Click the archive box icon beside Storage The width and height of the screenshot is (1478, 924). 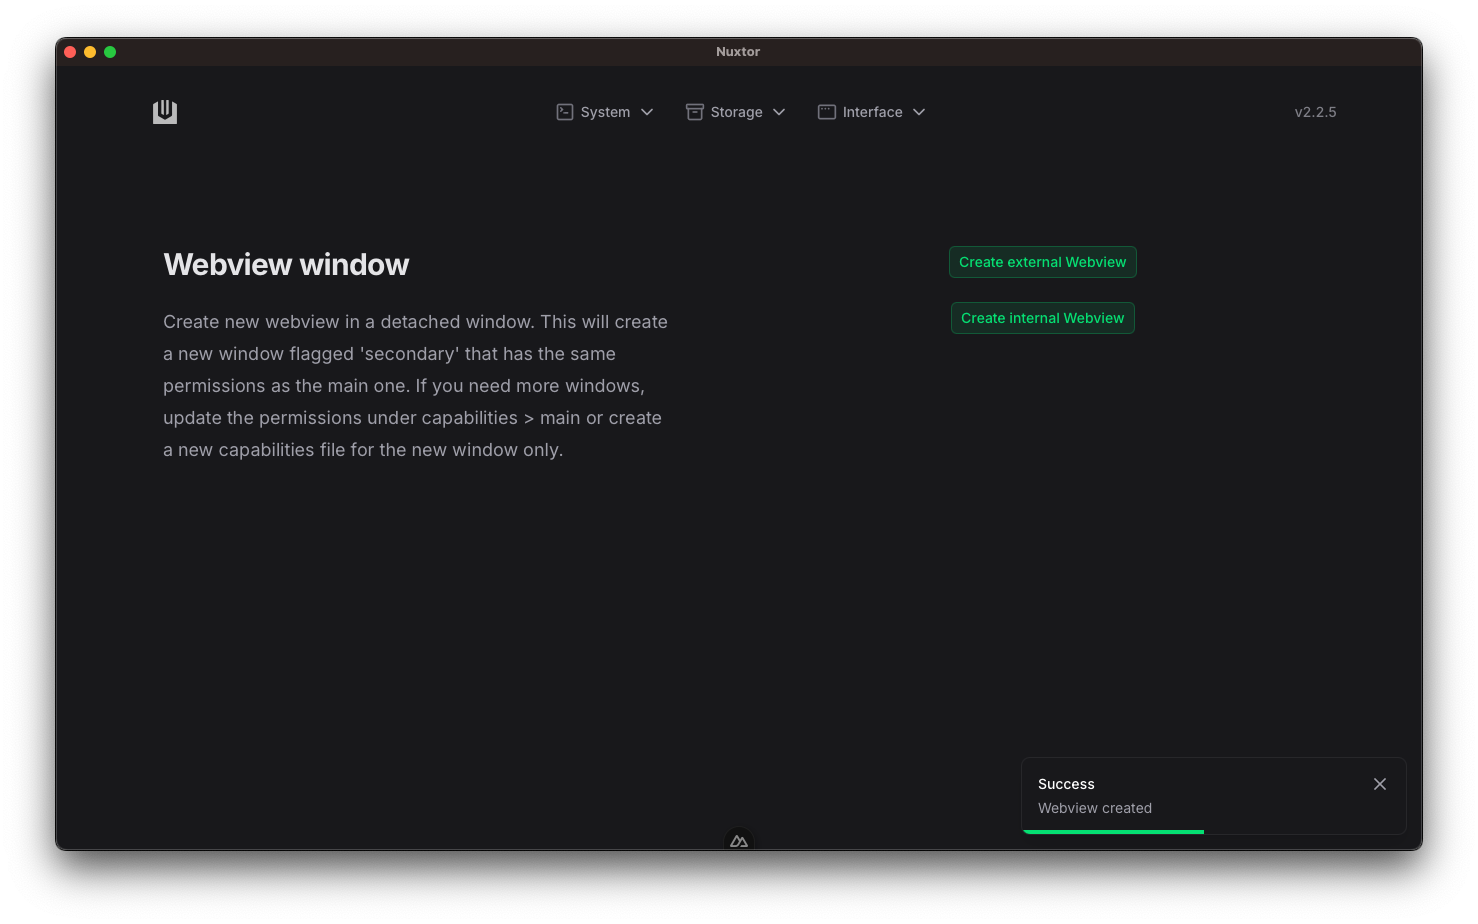pos(694,112)
